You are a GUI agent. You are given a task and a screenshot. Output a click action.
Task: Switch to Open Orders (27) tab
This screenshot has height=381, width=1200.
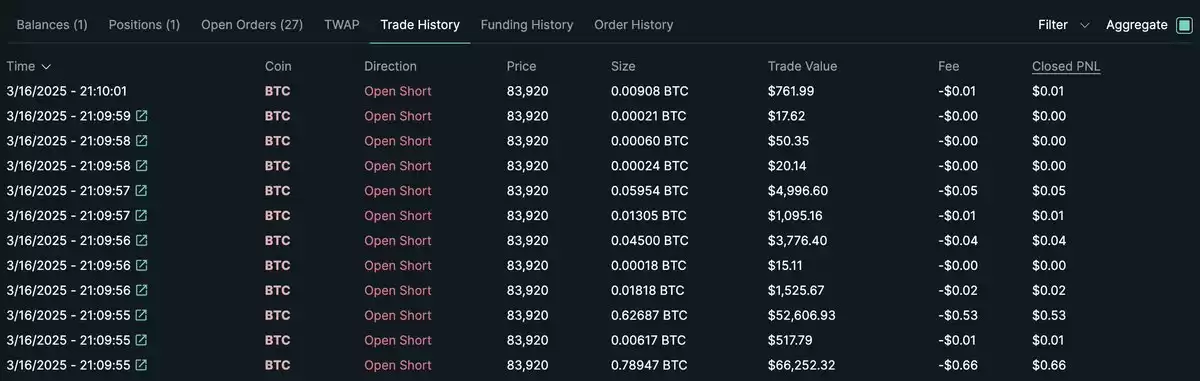(x=252, y=25)
